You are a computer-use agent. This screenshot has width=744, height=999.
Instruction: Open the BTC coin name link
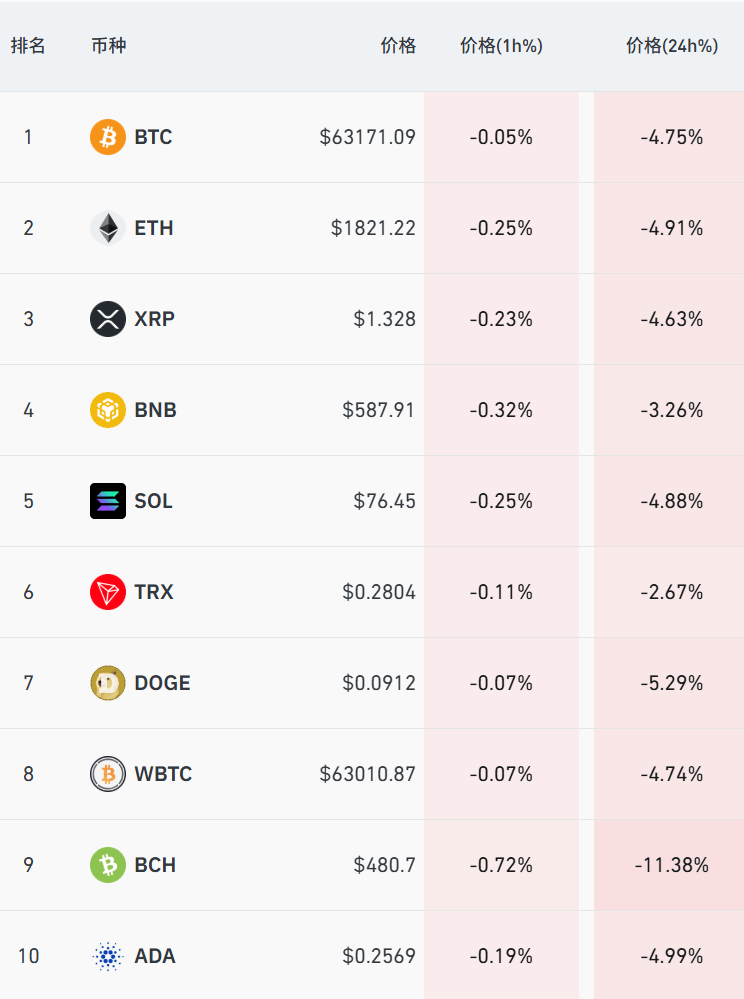(153, 137)
